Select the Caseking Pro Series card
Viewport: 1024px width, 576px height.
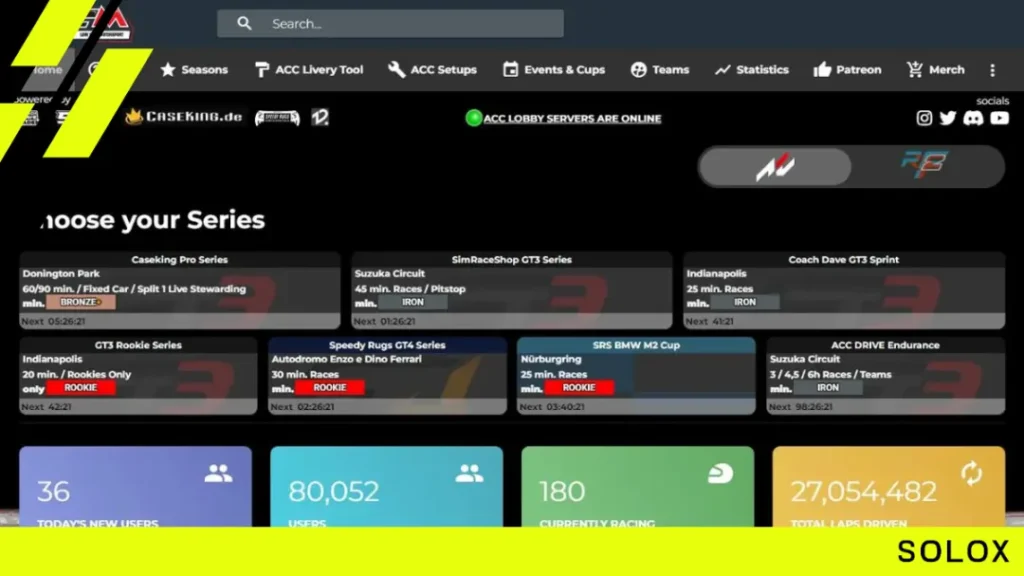coord(180,290)
